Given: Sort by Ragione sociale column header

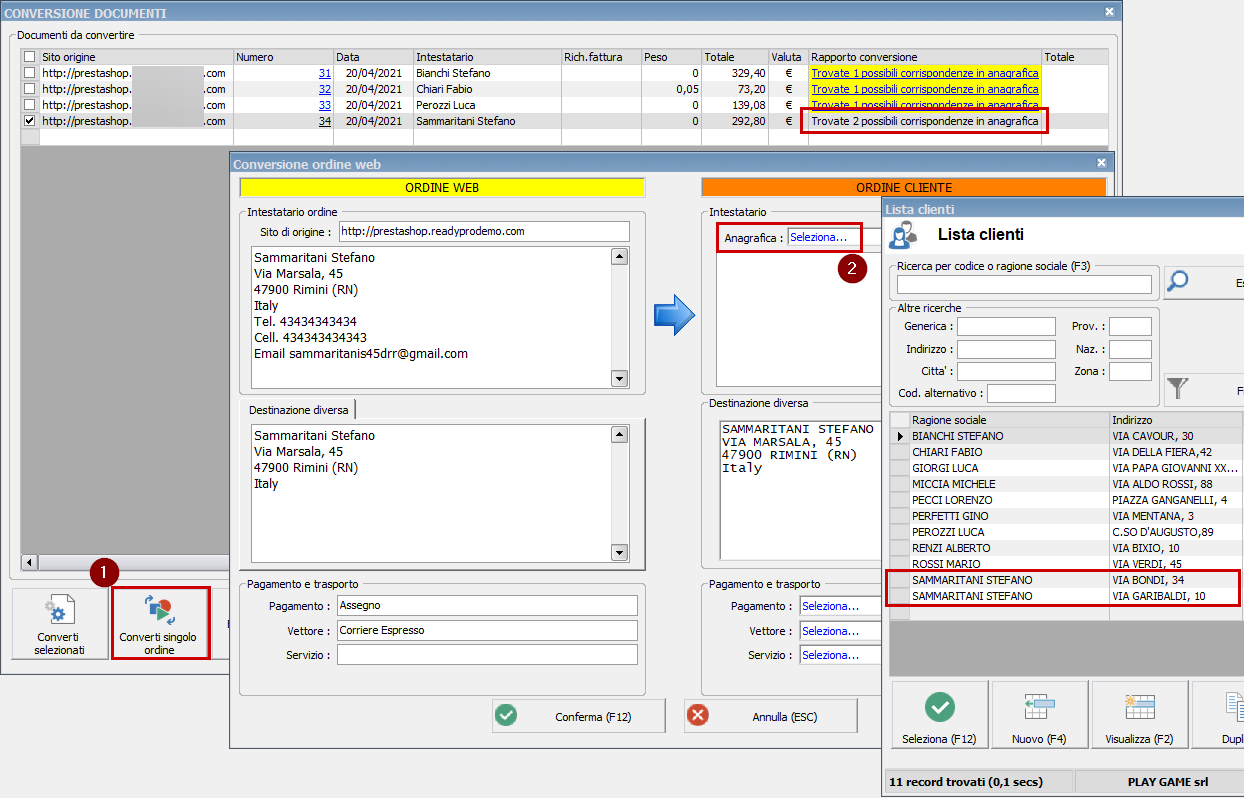Looking at the screenshot, I should point(1009,420).
